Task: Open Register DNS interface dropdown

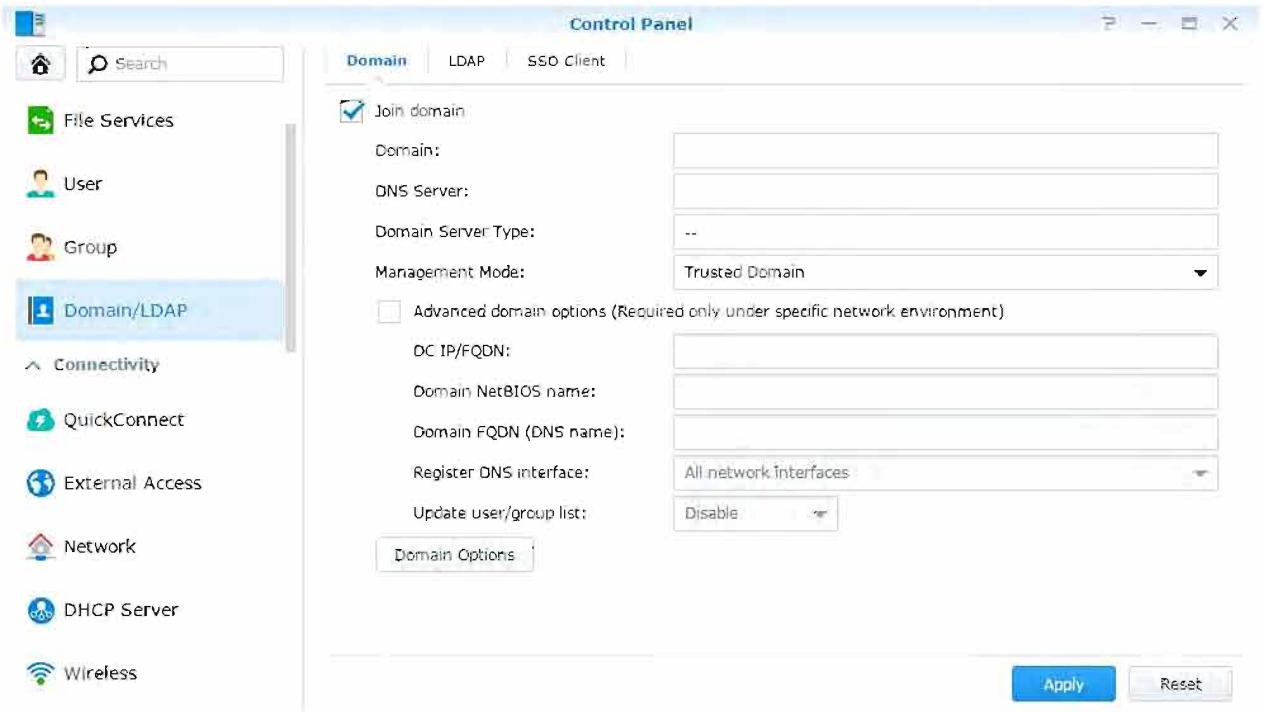Action: 945,473
